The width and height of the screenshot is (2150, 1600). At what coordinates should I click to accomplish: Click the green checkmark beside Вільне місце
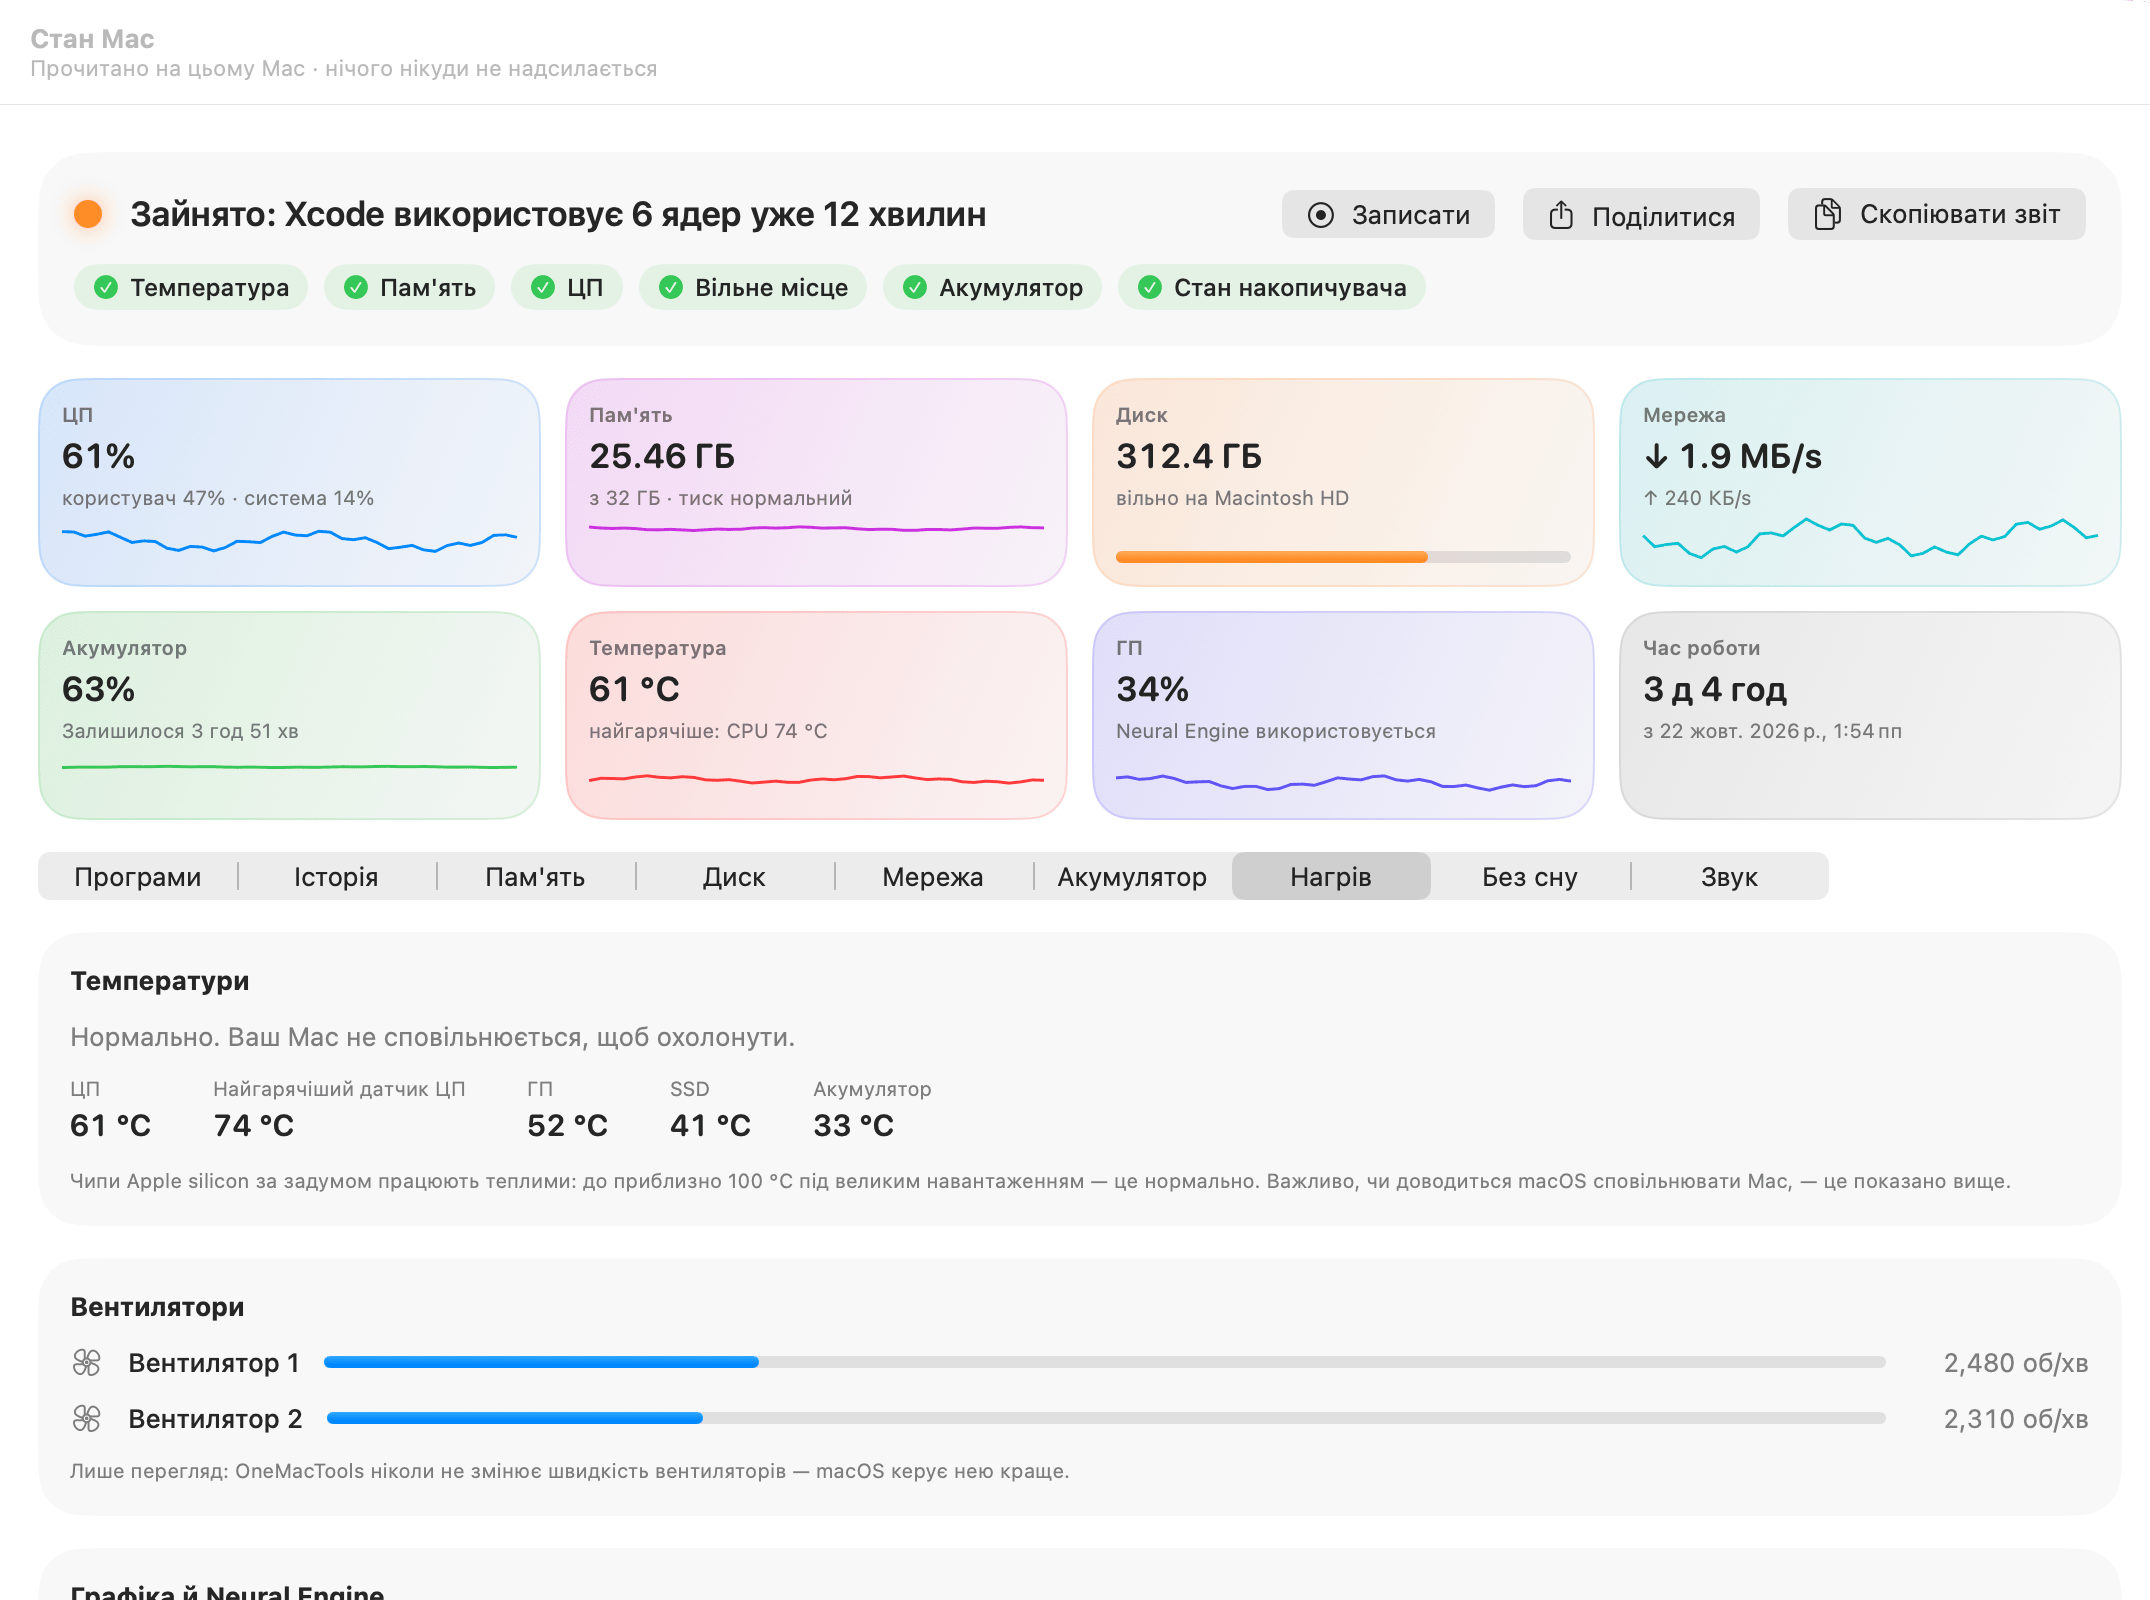click(671, 288)
